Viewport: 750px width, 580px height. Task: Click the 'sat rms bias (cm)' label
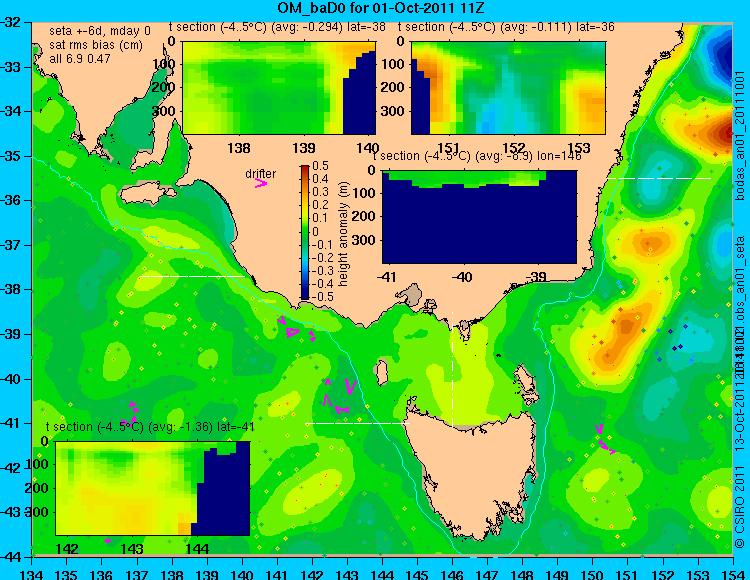pos(96,45)
